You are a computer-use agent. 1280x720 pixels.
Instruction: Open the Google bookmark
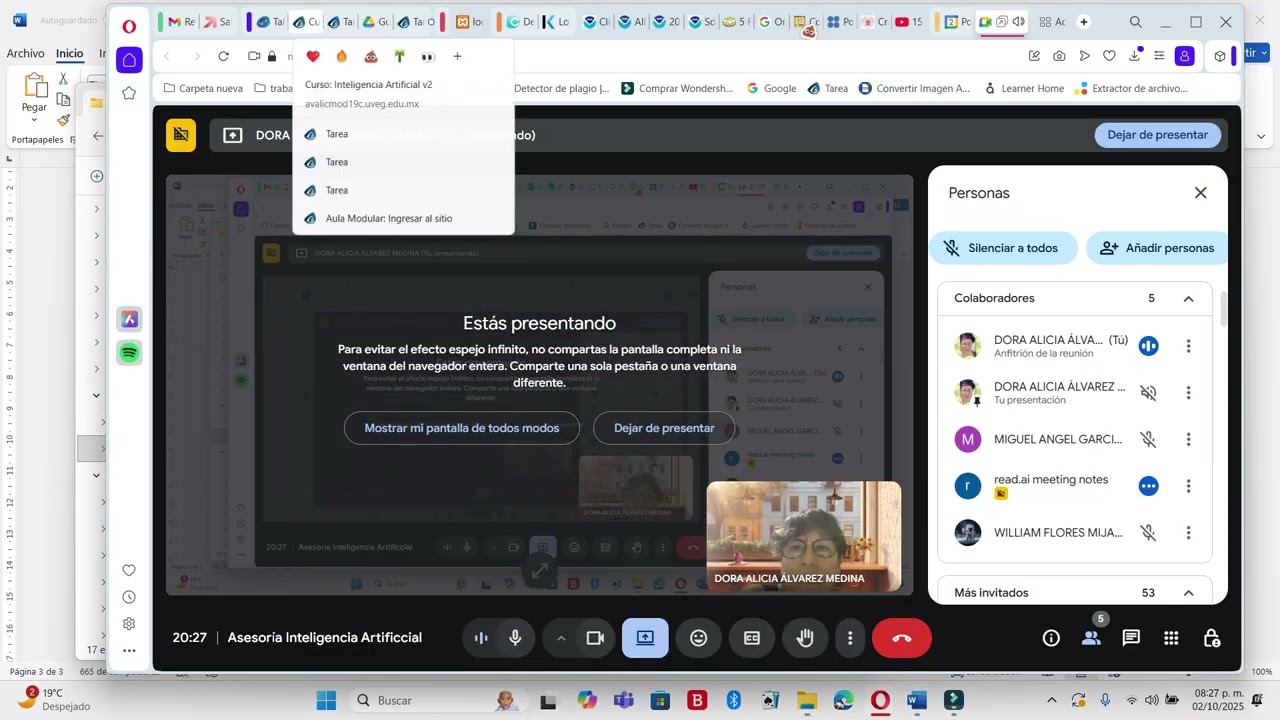pyautogui.click(x=771, y=88)
